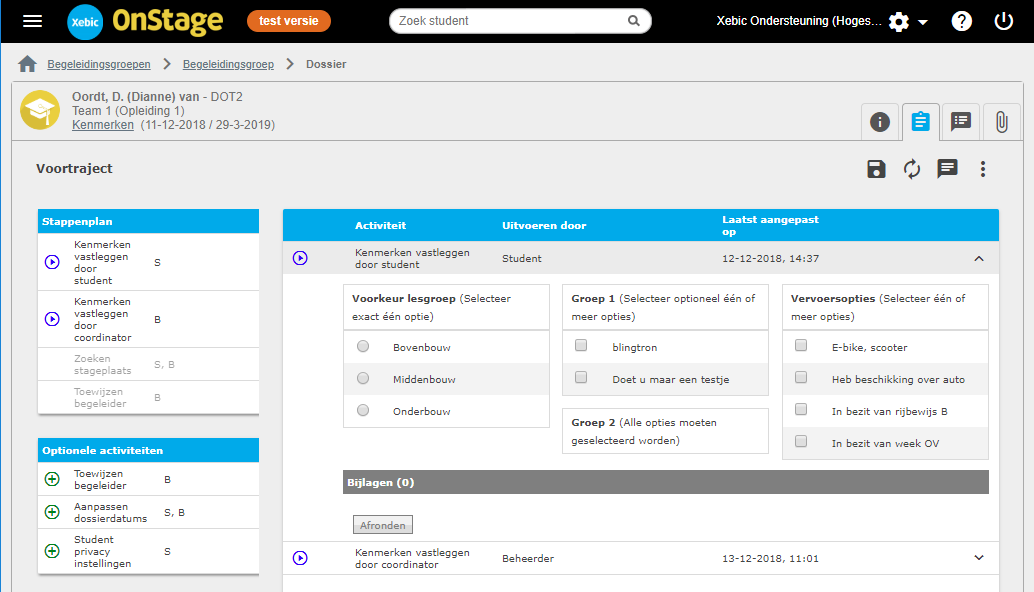The height and width of the screenshot is (592, 1034).
Task: Open the help question mark
Action: click(961, 21)
